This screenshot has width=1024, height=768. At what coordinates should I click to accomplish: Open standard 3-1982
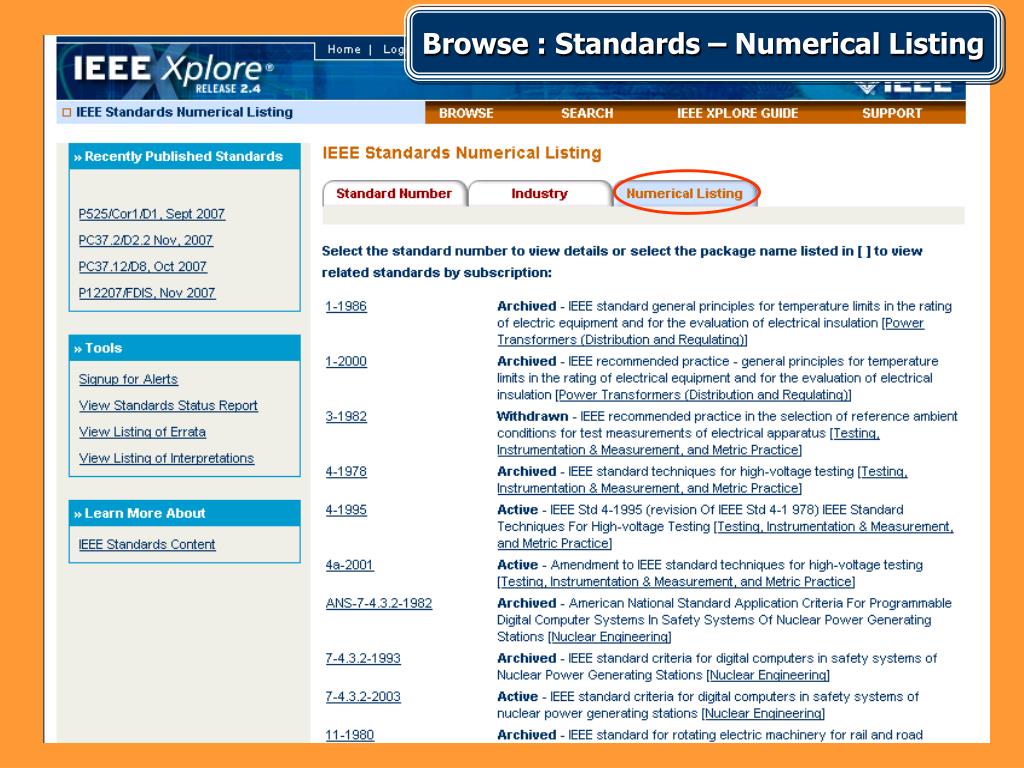[346, 416]
